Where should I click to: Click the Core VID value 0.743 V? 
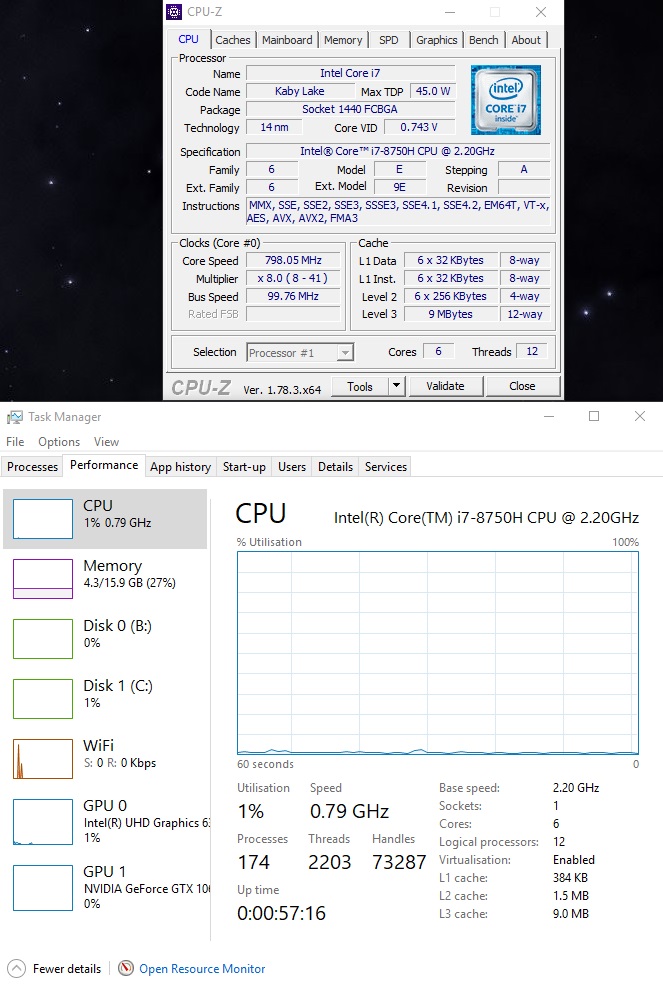coord(419,127)
